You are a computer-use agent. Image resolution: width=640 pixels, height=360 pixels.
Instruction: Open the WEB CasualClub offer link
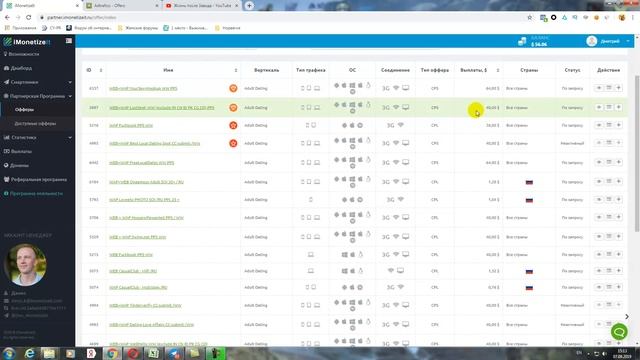(x=133, y=271)
